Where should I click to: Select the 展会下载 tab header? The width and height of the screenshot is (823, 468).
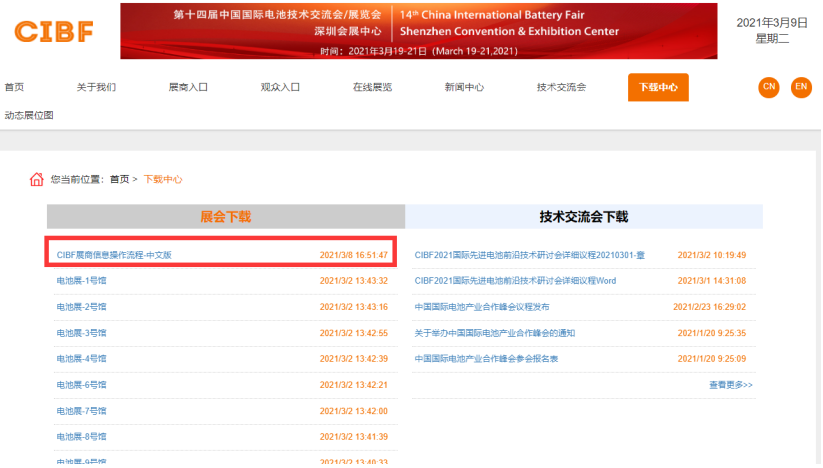(x=226, y=216)
